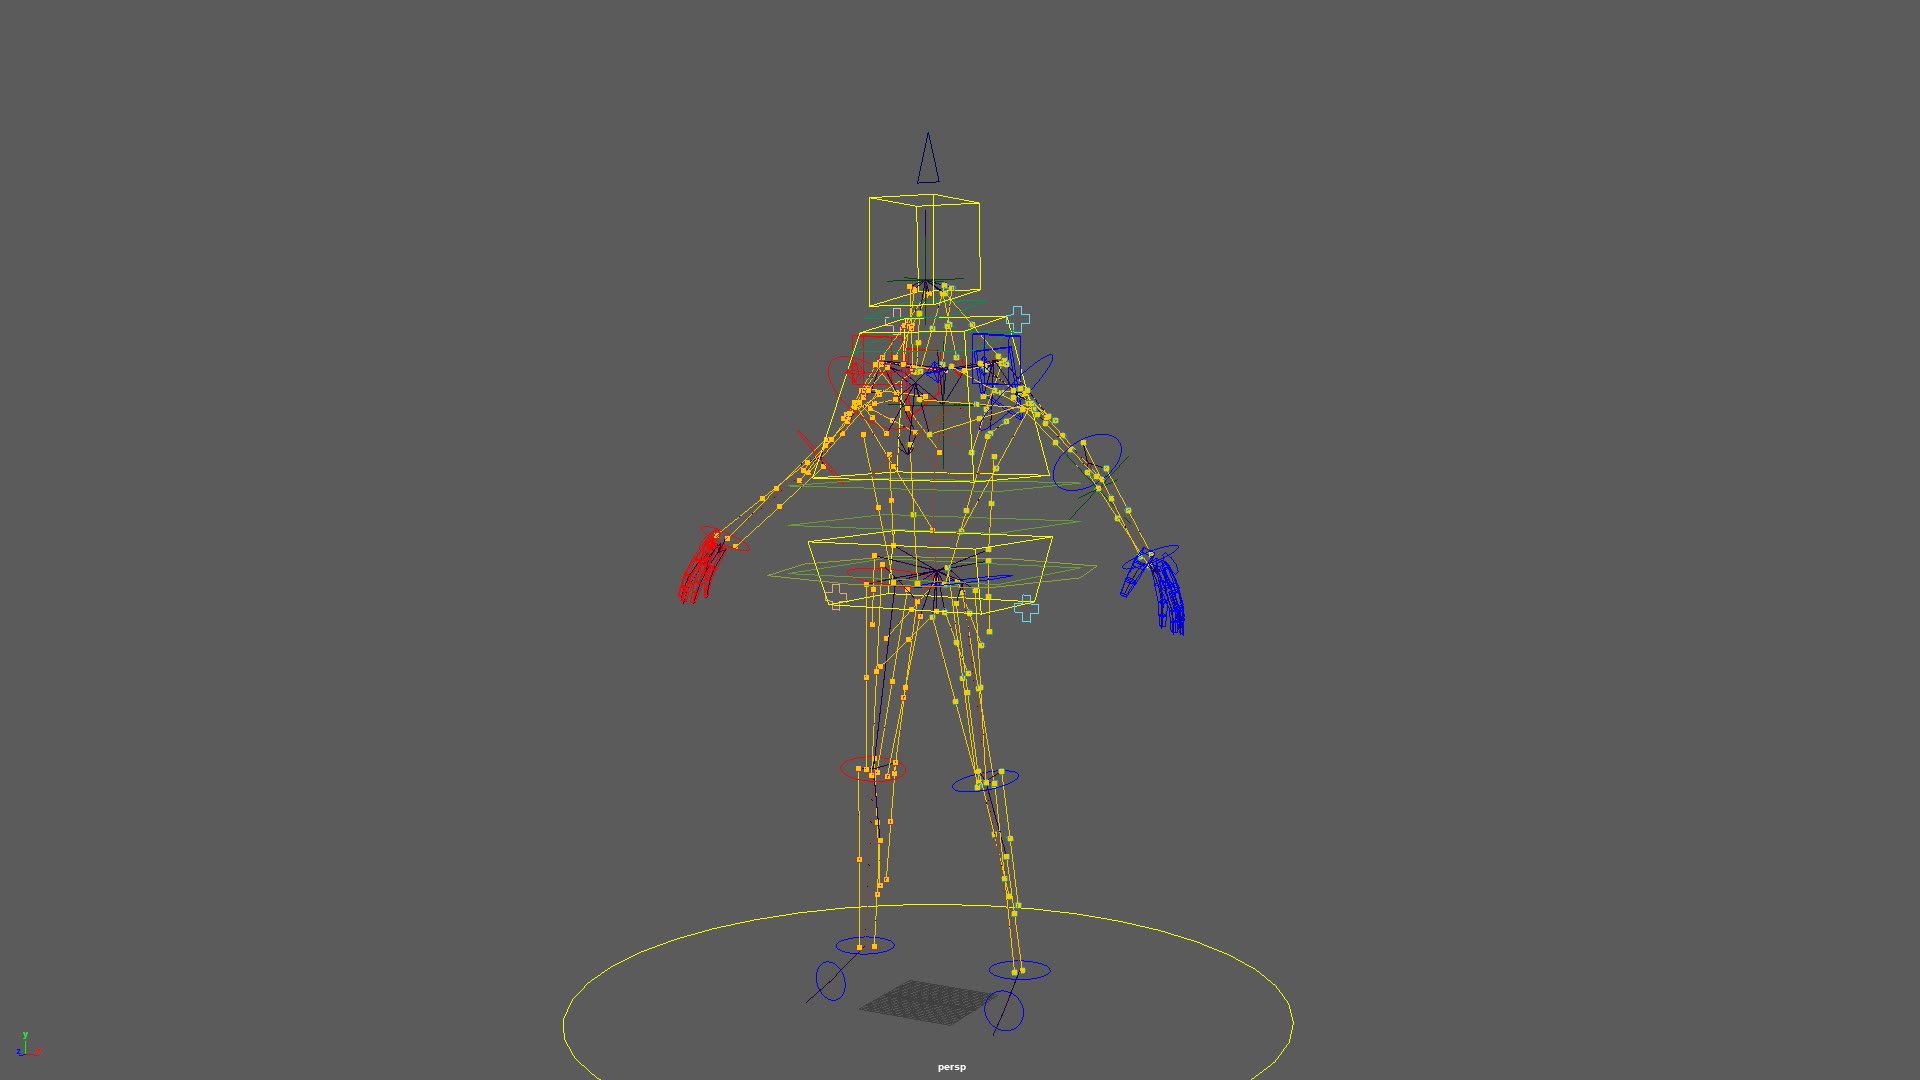This screenshot has height=1080, width=1920.
Task: Select the blue elbow circle control
Action: [x=1087, y=462]
